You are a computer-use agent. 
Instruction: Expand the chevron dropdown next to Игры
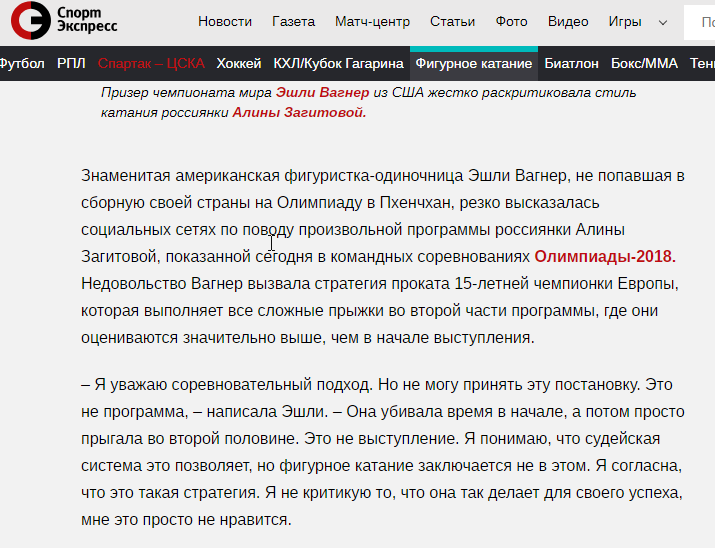click(x=663, y=22)
